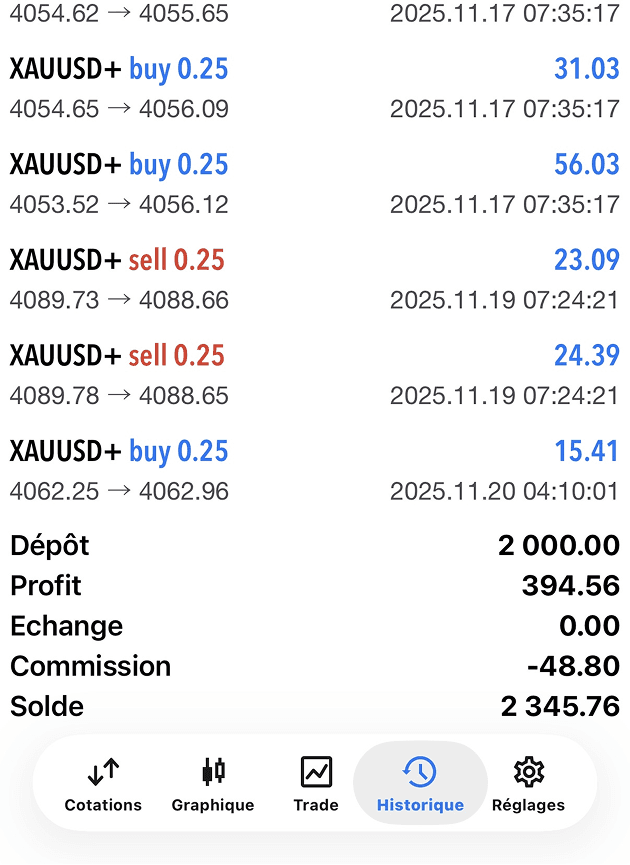Tap the Trade tab label
Image resolution: width=630 pixels, height=865 pixels.
pos(316,805)
